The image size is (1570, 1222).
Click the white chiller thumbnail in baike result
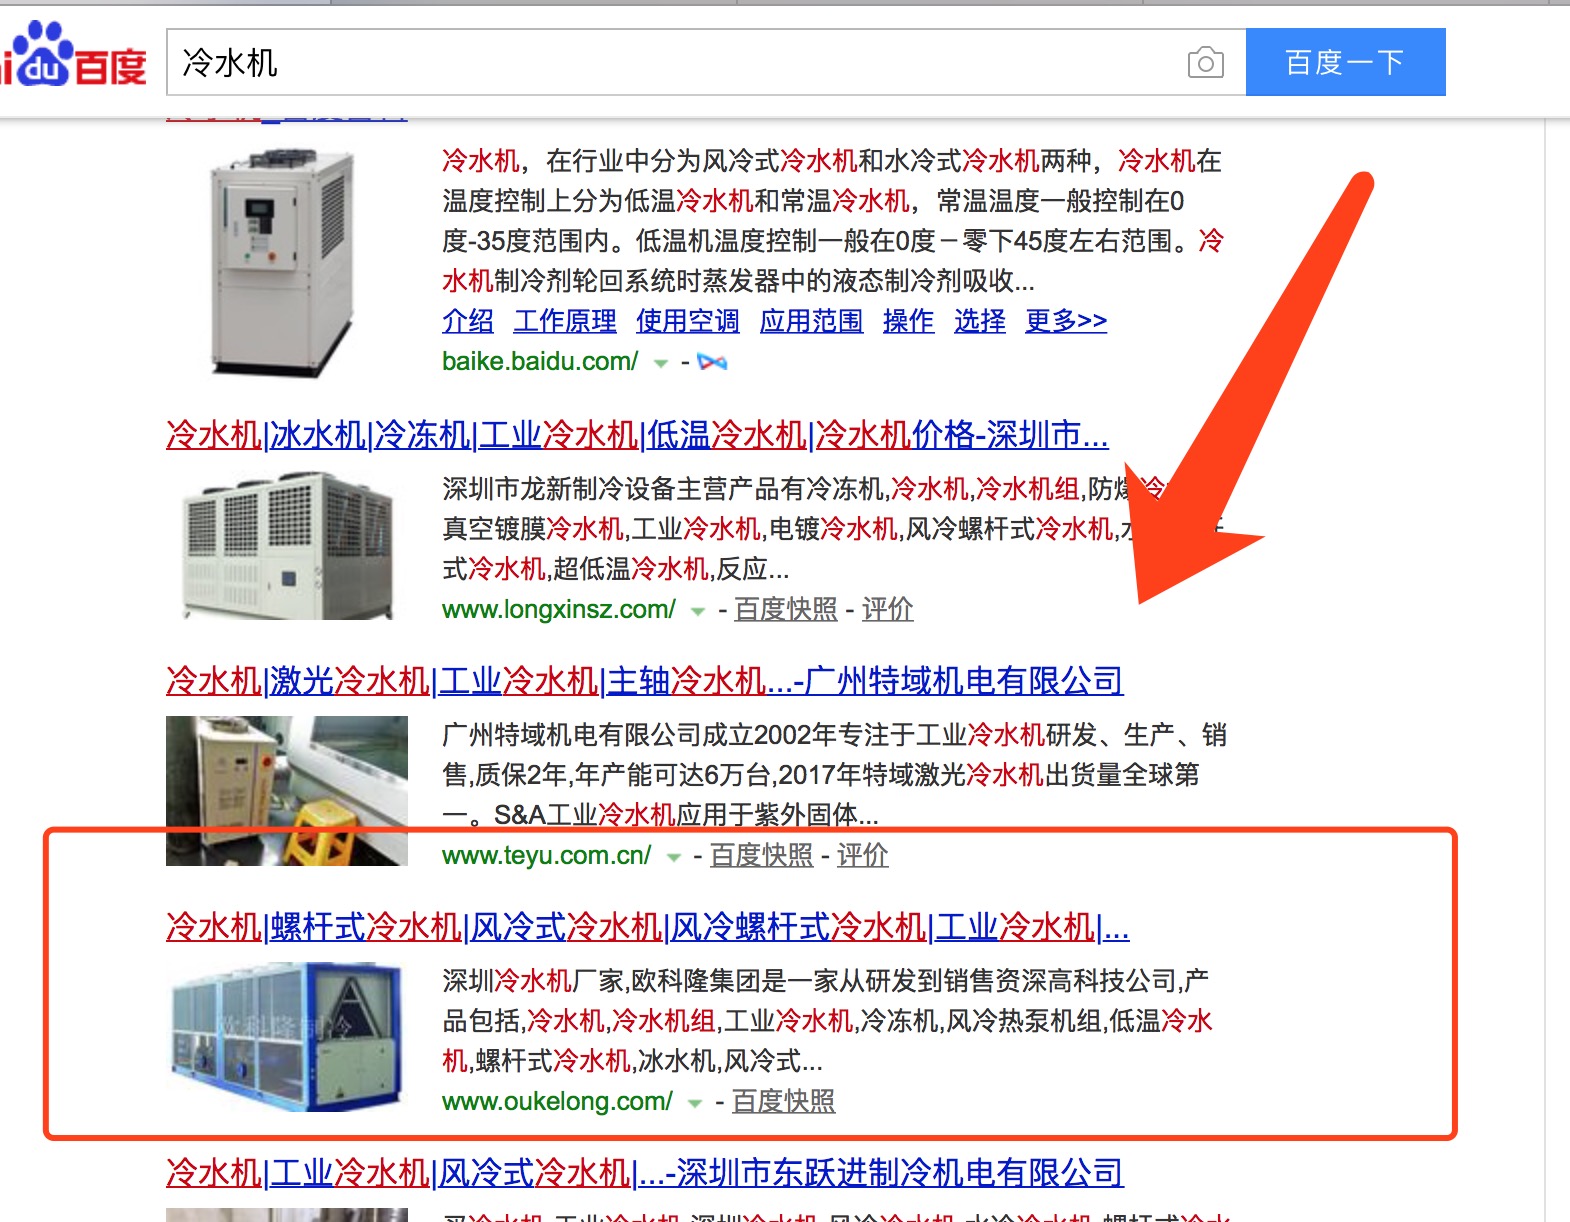(283, 262)
